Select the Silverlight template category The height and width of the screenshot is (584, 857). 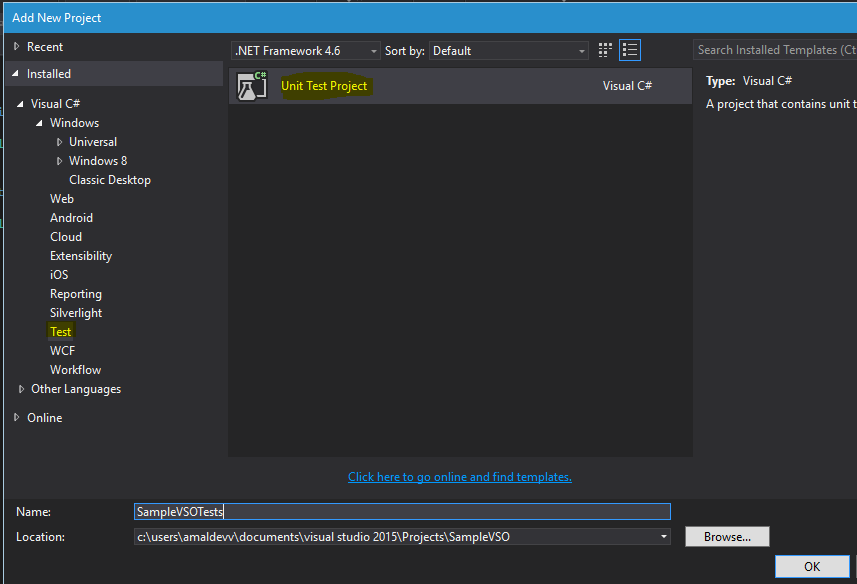[x=76, y=313]
